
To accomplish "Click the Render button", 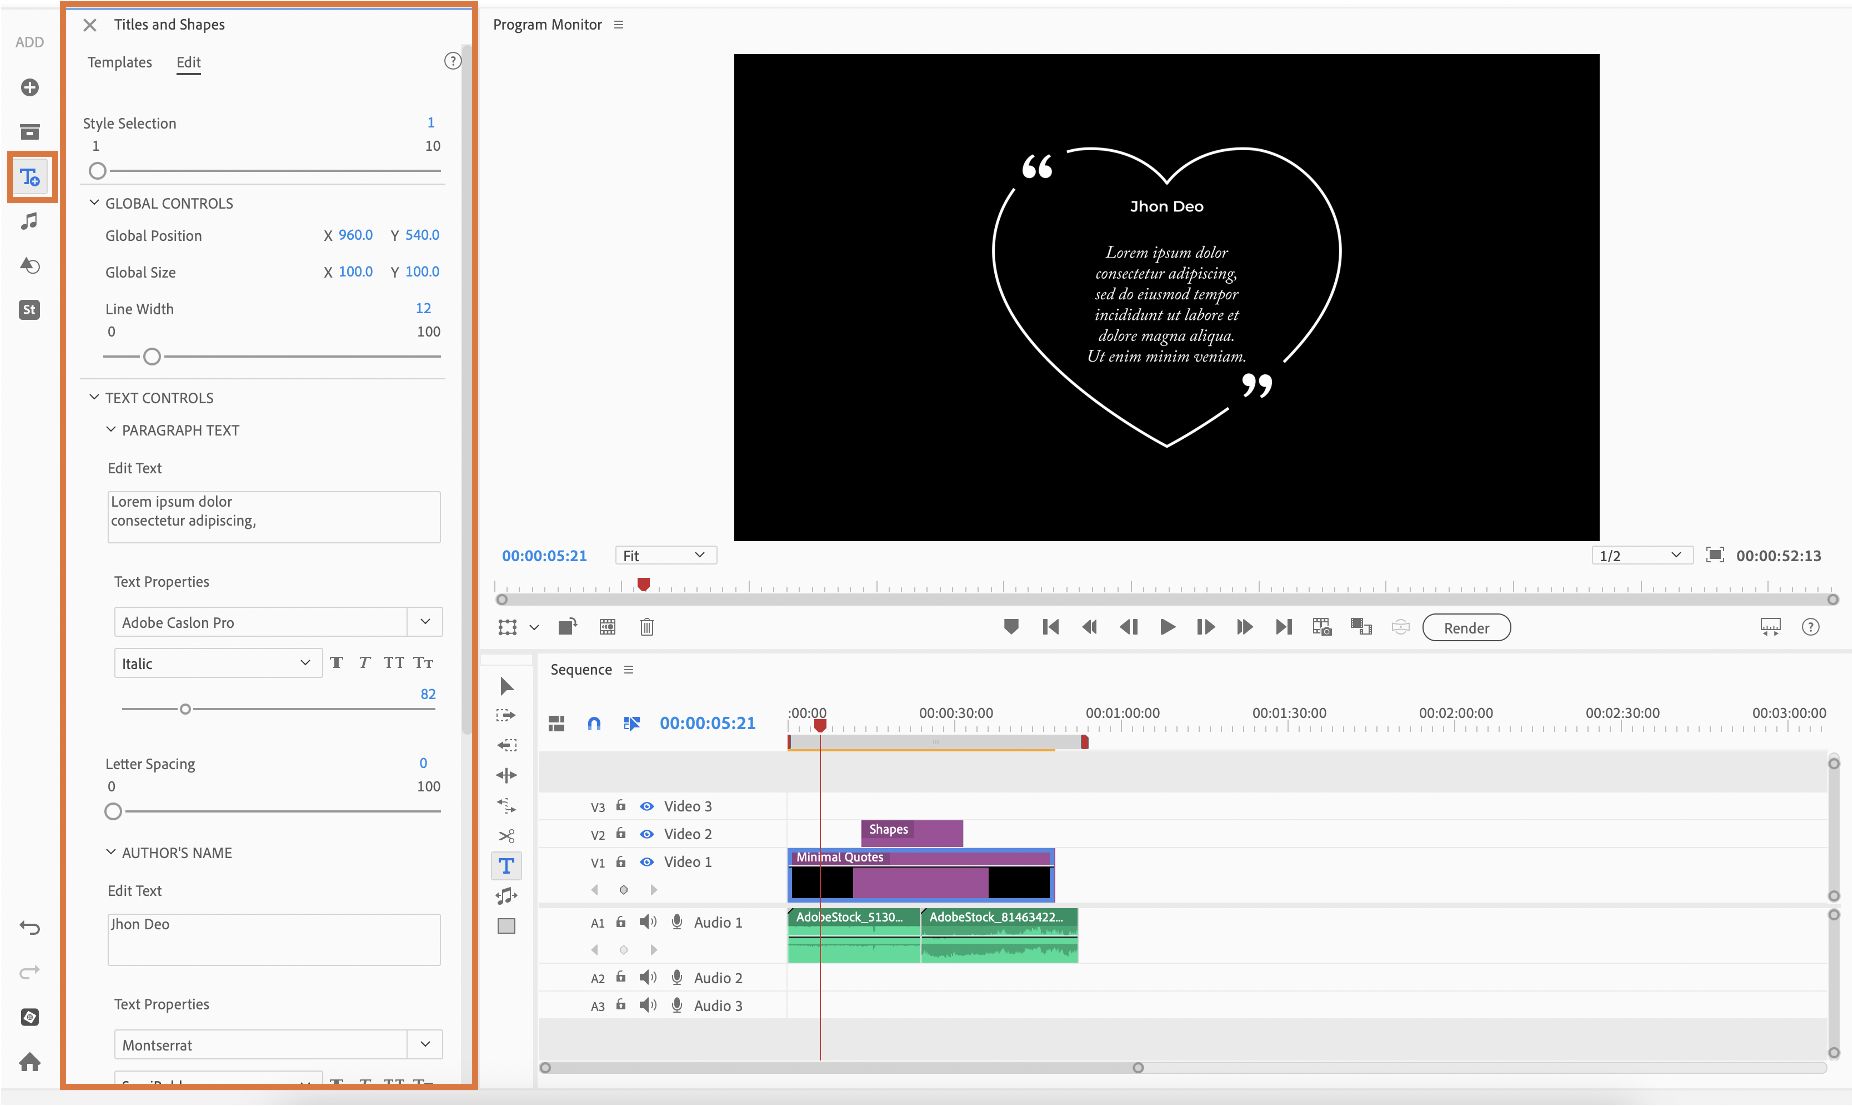I will [1466, 628].
